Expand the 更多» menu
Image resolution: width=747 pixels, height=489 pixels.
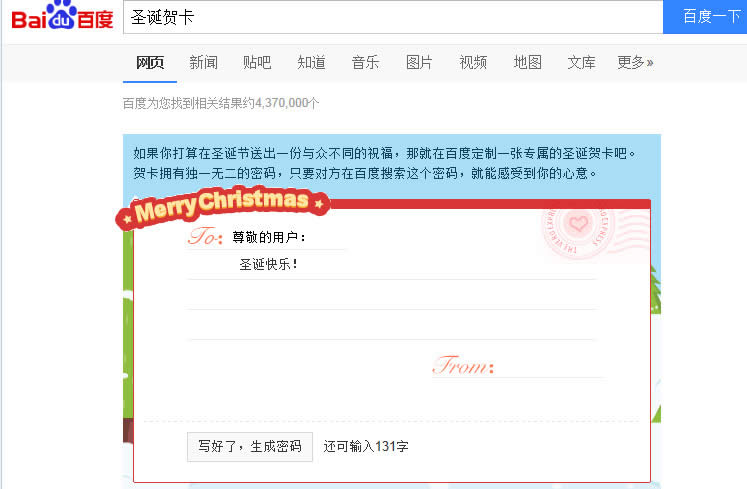[636, 62]
